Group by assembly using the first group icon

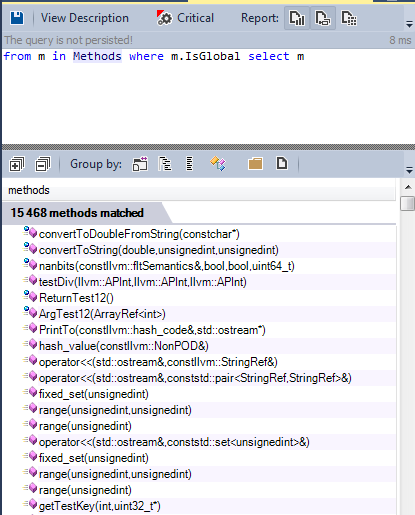140,164
